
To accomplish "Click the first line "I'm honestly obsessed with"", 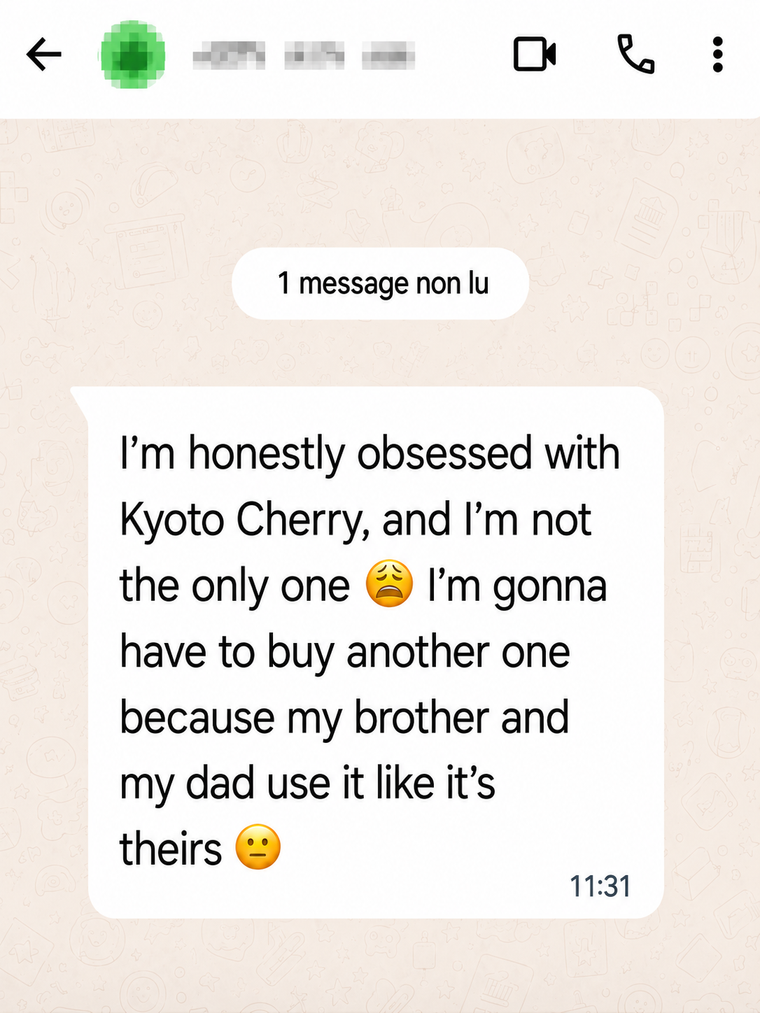I will (370, 454).
